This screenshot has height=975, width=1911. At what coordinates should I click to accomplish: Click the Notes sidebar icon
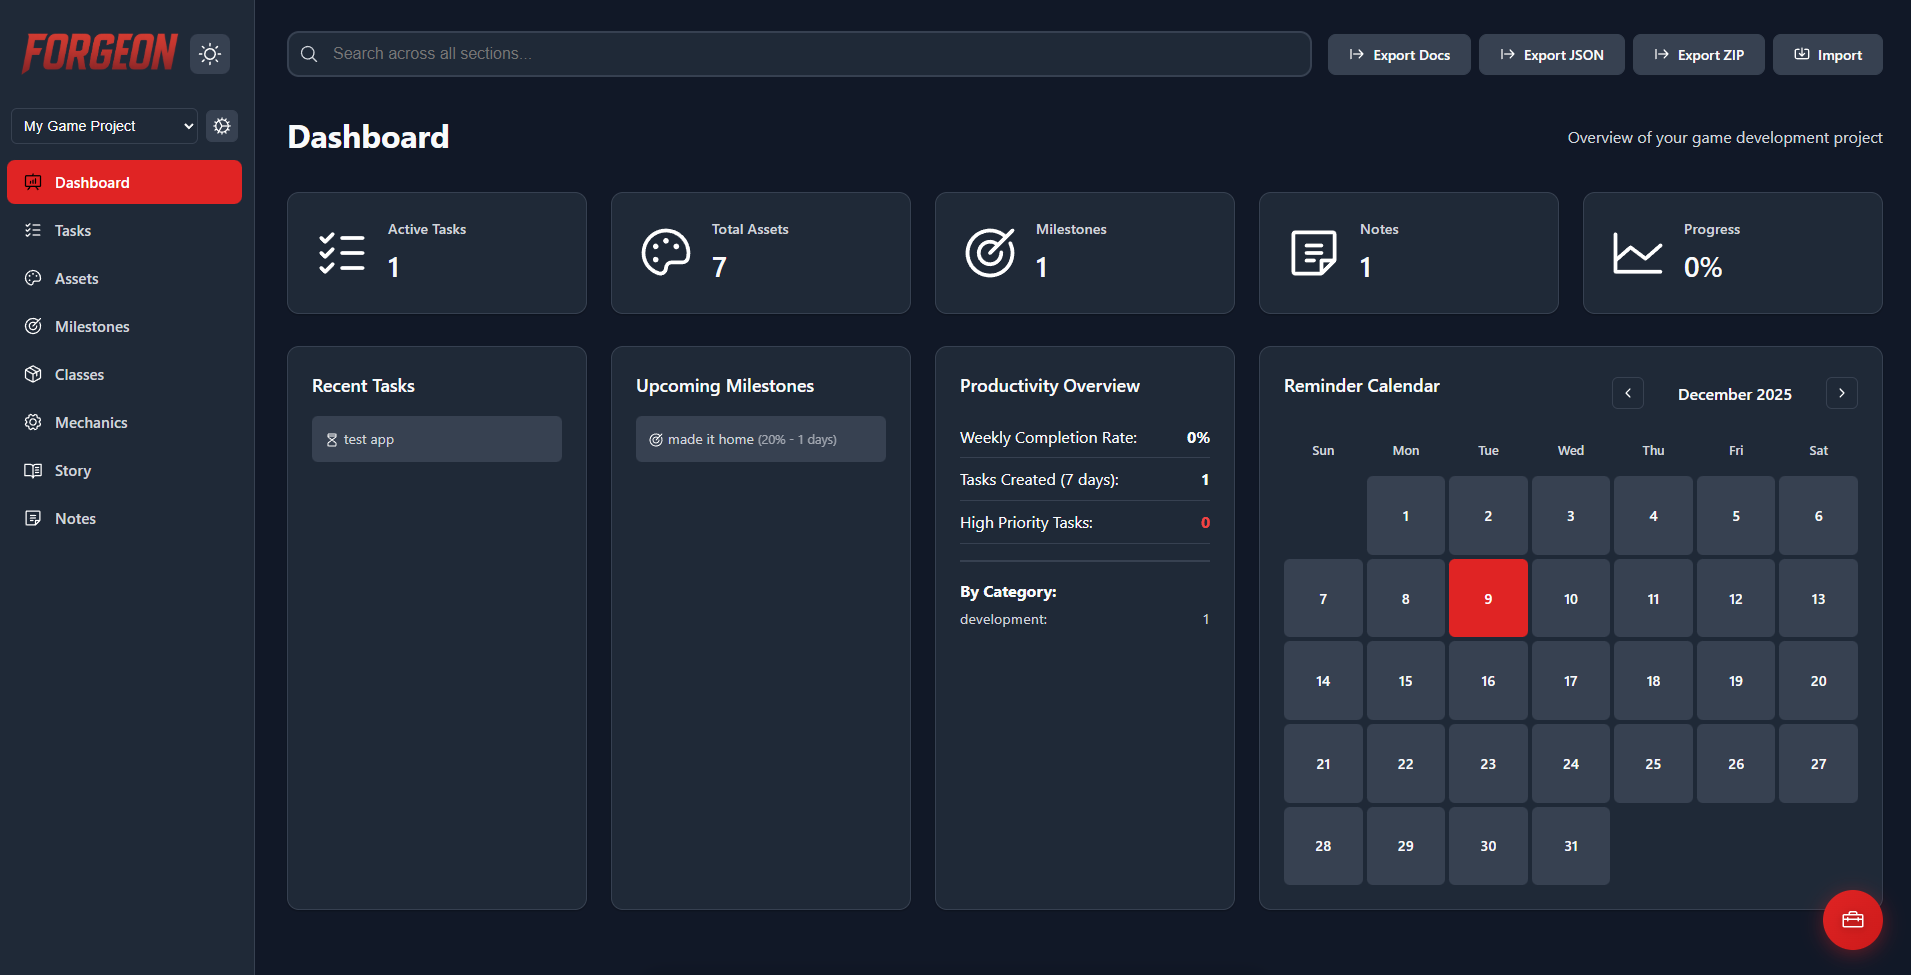click(x=33, y=518)
